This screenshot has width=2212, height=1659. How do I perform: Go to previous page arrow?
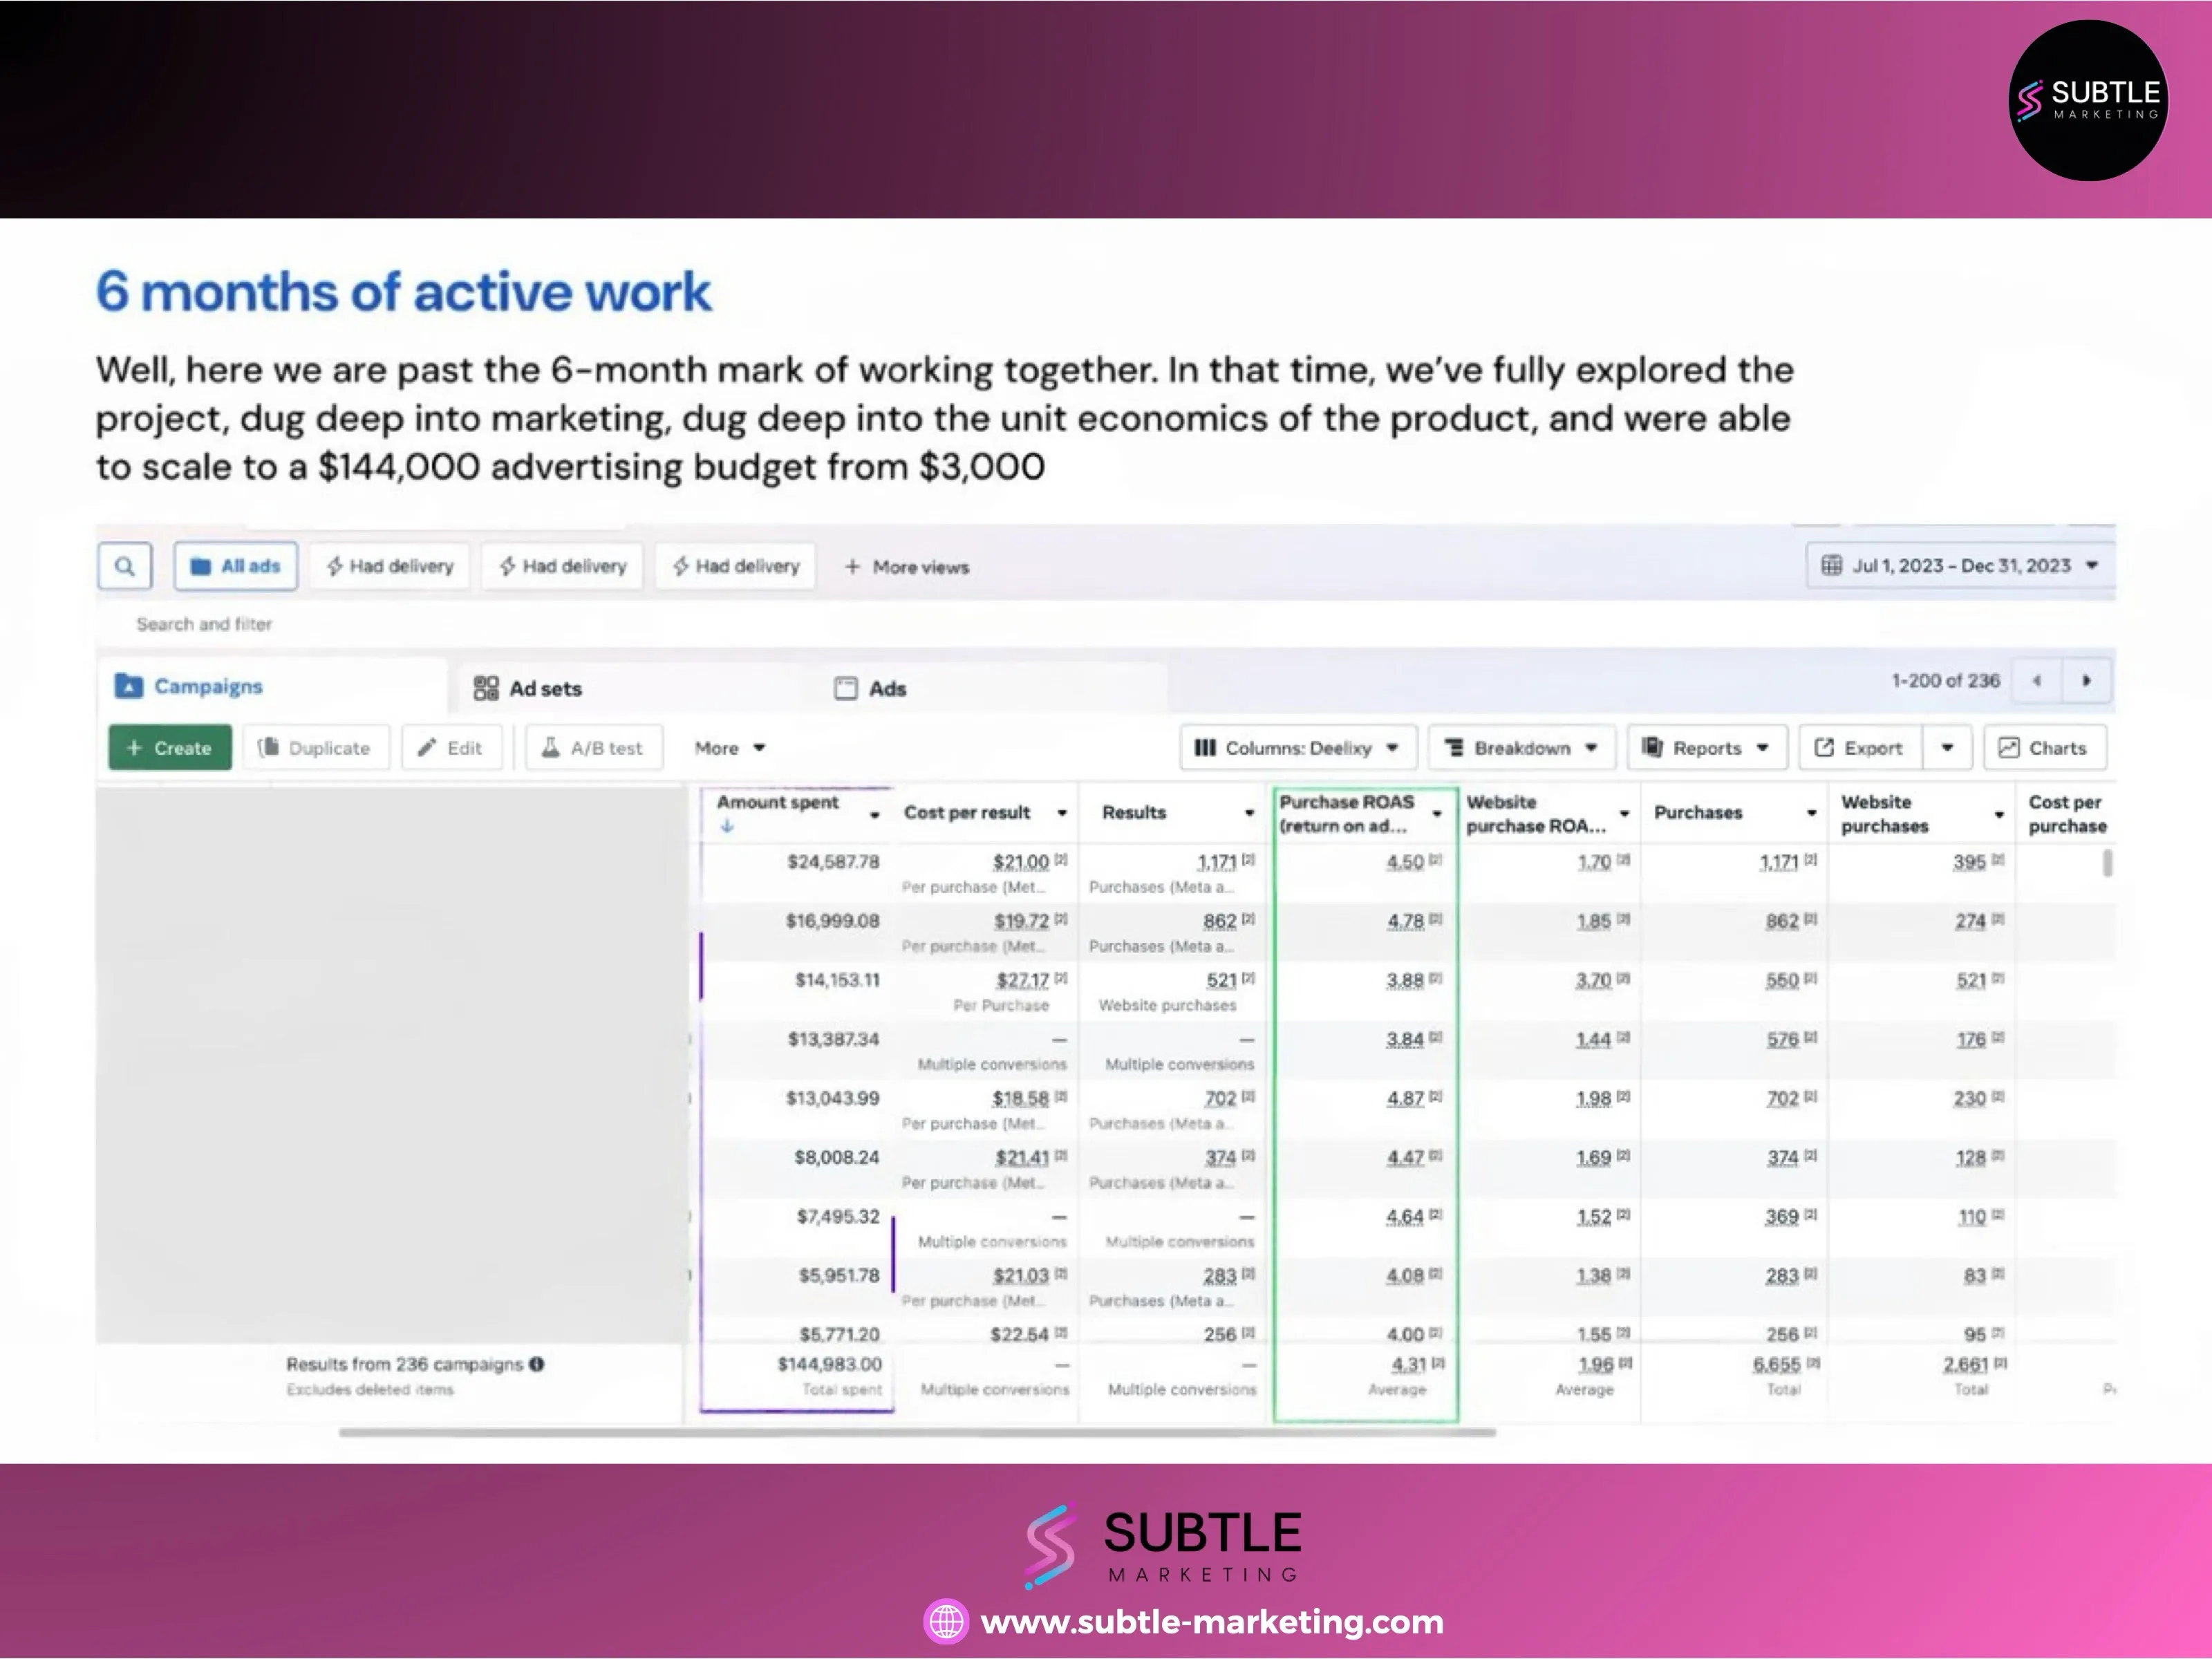(x=2037, y=681)
